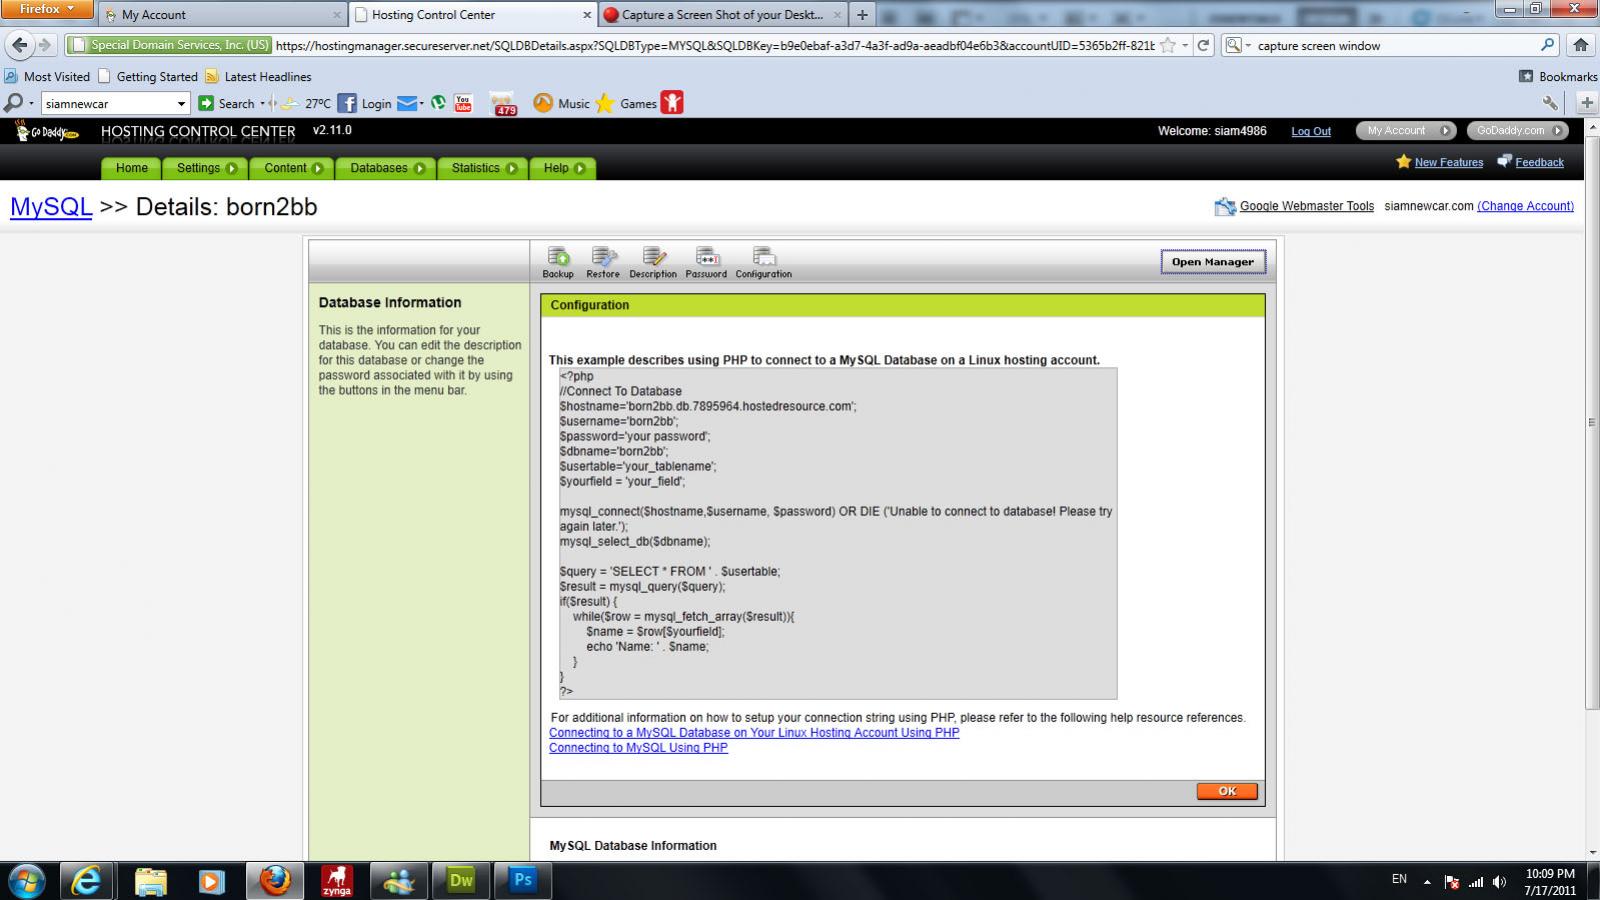Go to the Home menu tab
Image resolution: width=1600 pixels, height=900 pixels.
131,168
